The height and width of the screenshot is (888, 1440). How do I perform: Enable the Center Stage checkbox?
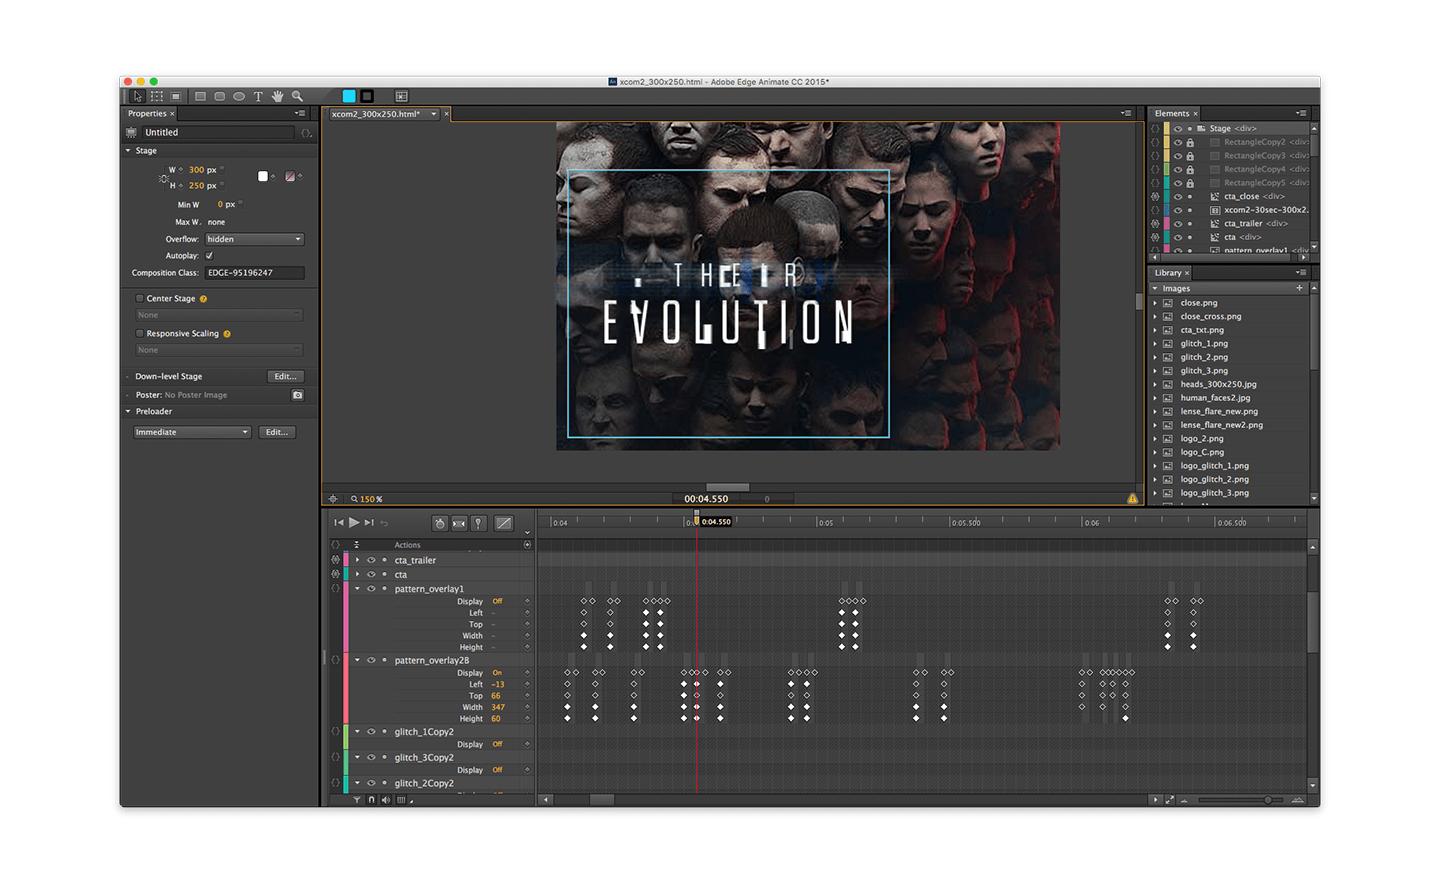pos(140,298)
